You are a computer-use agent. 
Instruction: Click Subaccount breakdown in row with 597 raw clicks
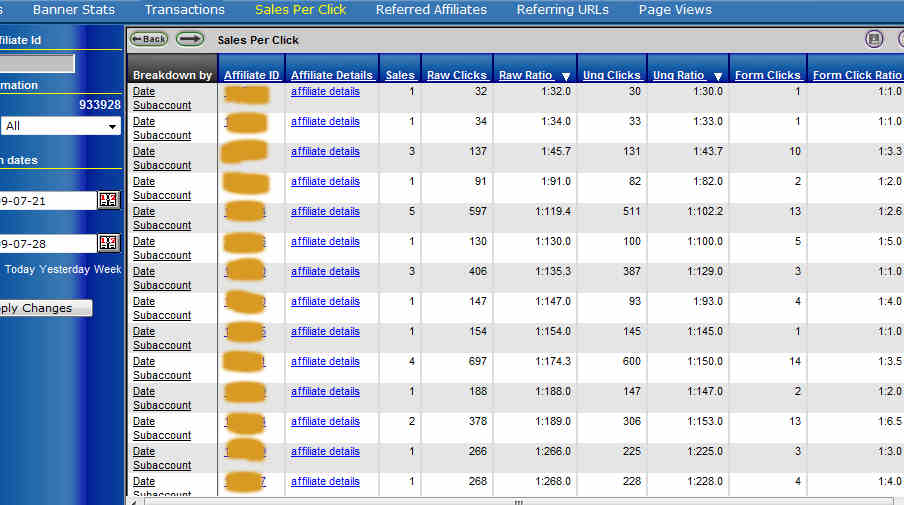(x=162, y=225)
